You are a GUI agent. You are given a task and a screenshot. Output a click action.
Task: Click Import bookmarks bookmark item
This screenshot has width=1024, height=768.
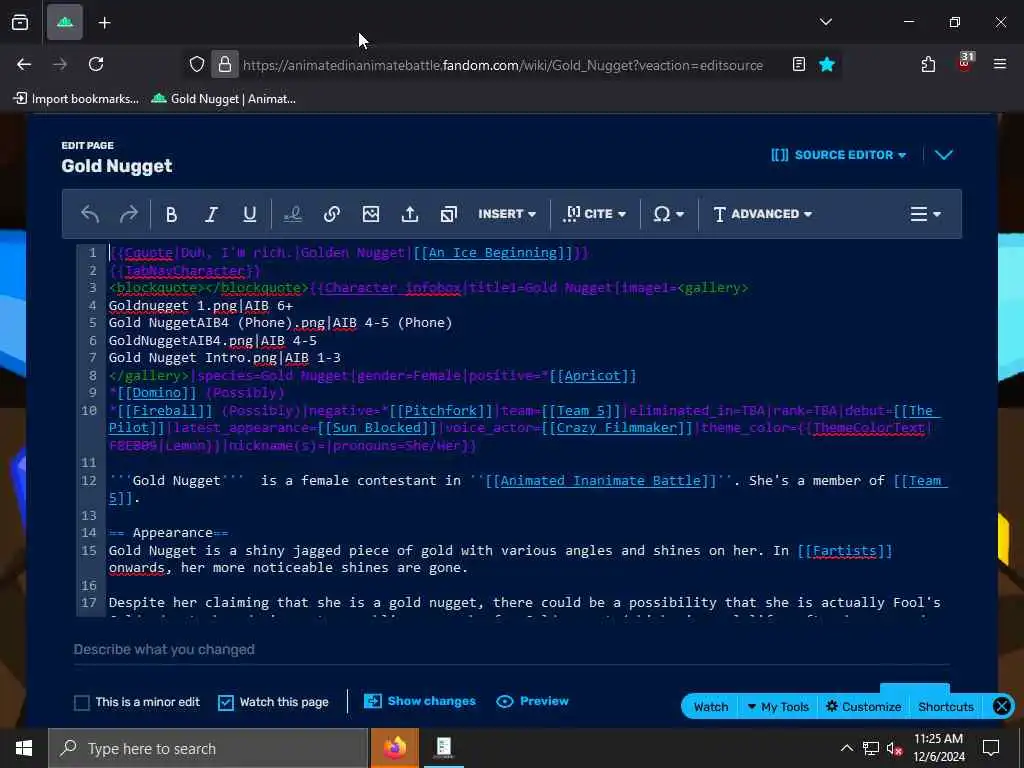pyautogui.click(x=76, y=99)
